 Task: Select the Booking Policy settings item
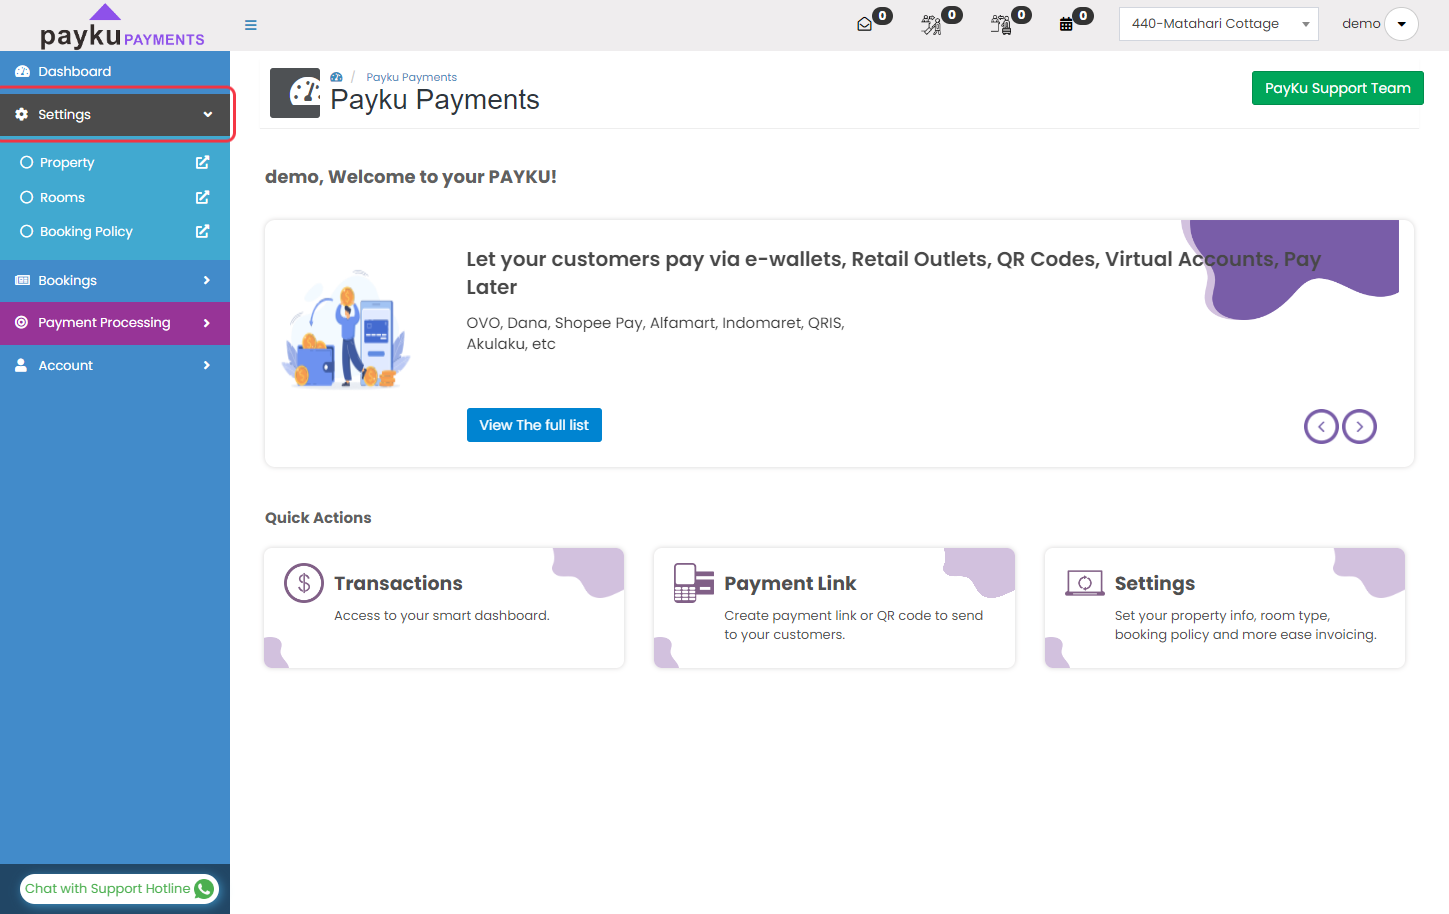(115, 231)
